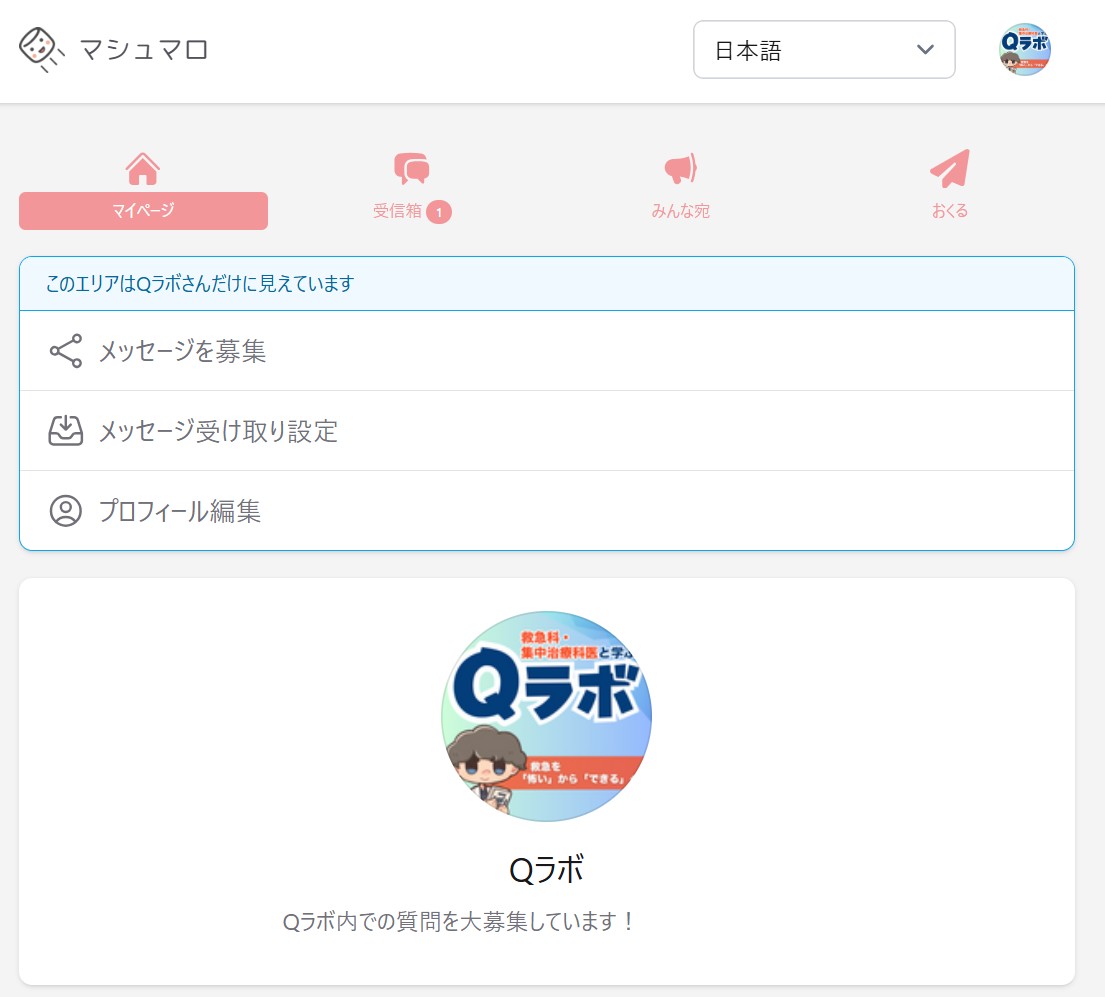
Task: Open the マシュマロ home title link
Action: click(x=144, y=50)
